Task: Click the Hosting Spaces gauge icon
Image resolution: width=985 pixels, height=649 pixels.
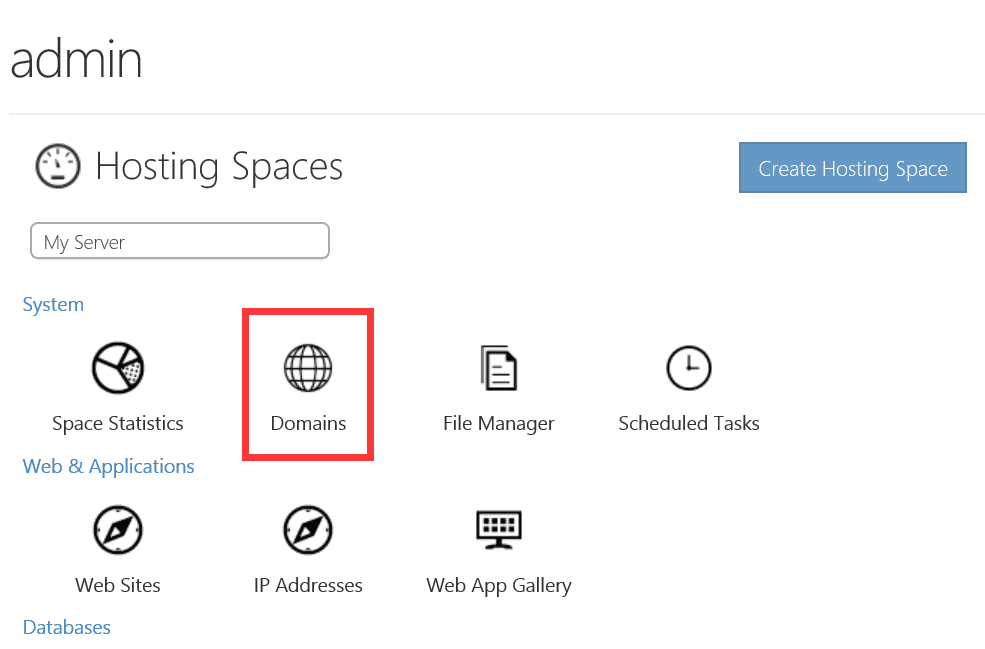Action: tap(58, 166)
